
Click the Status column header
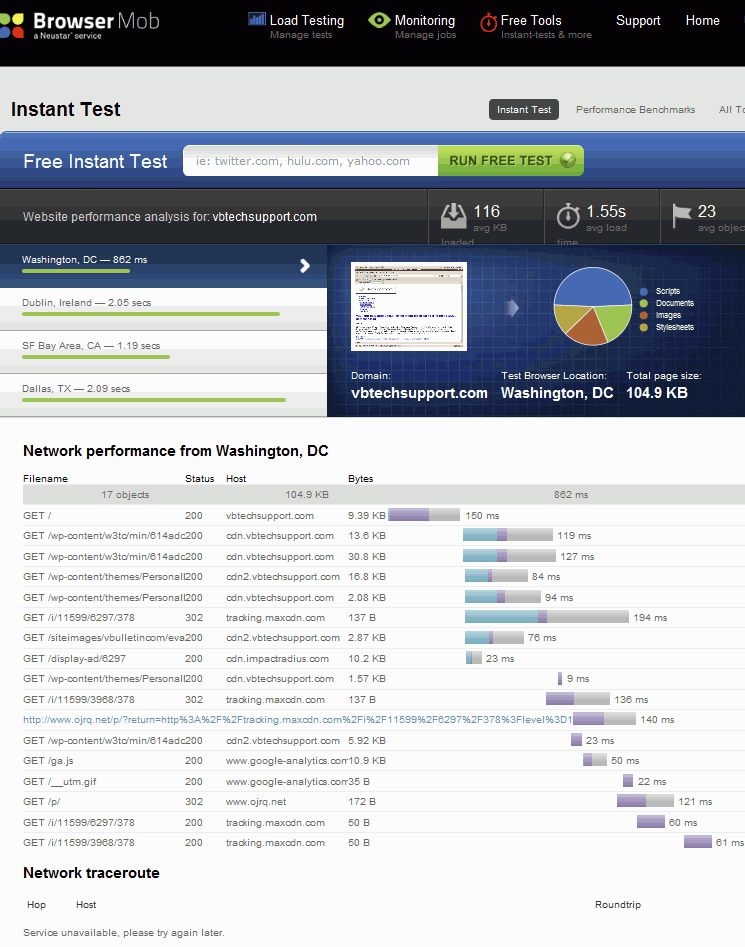point(200,479)
